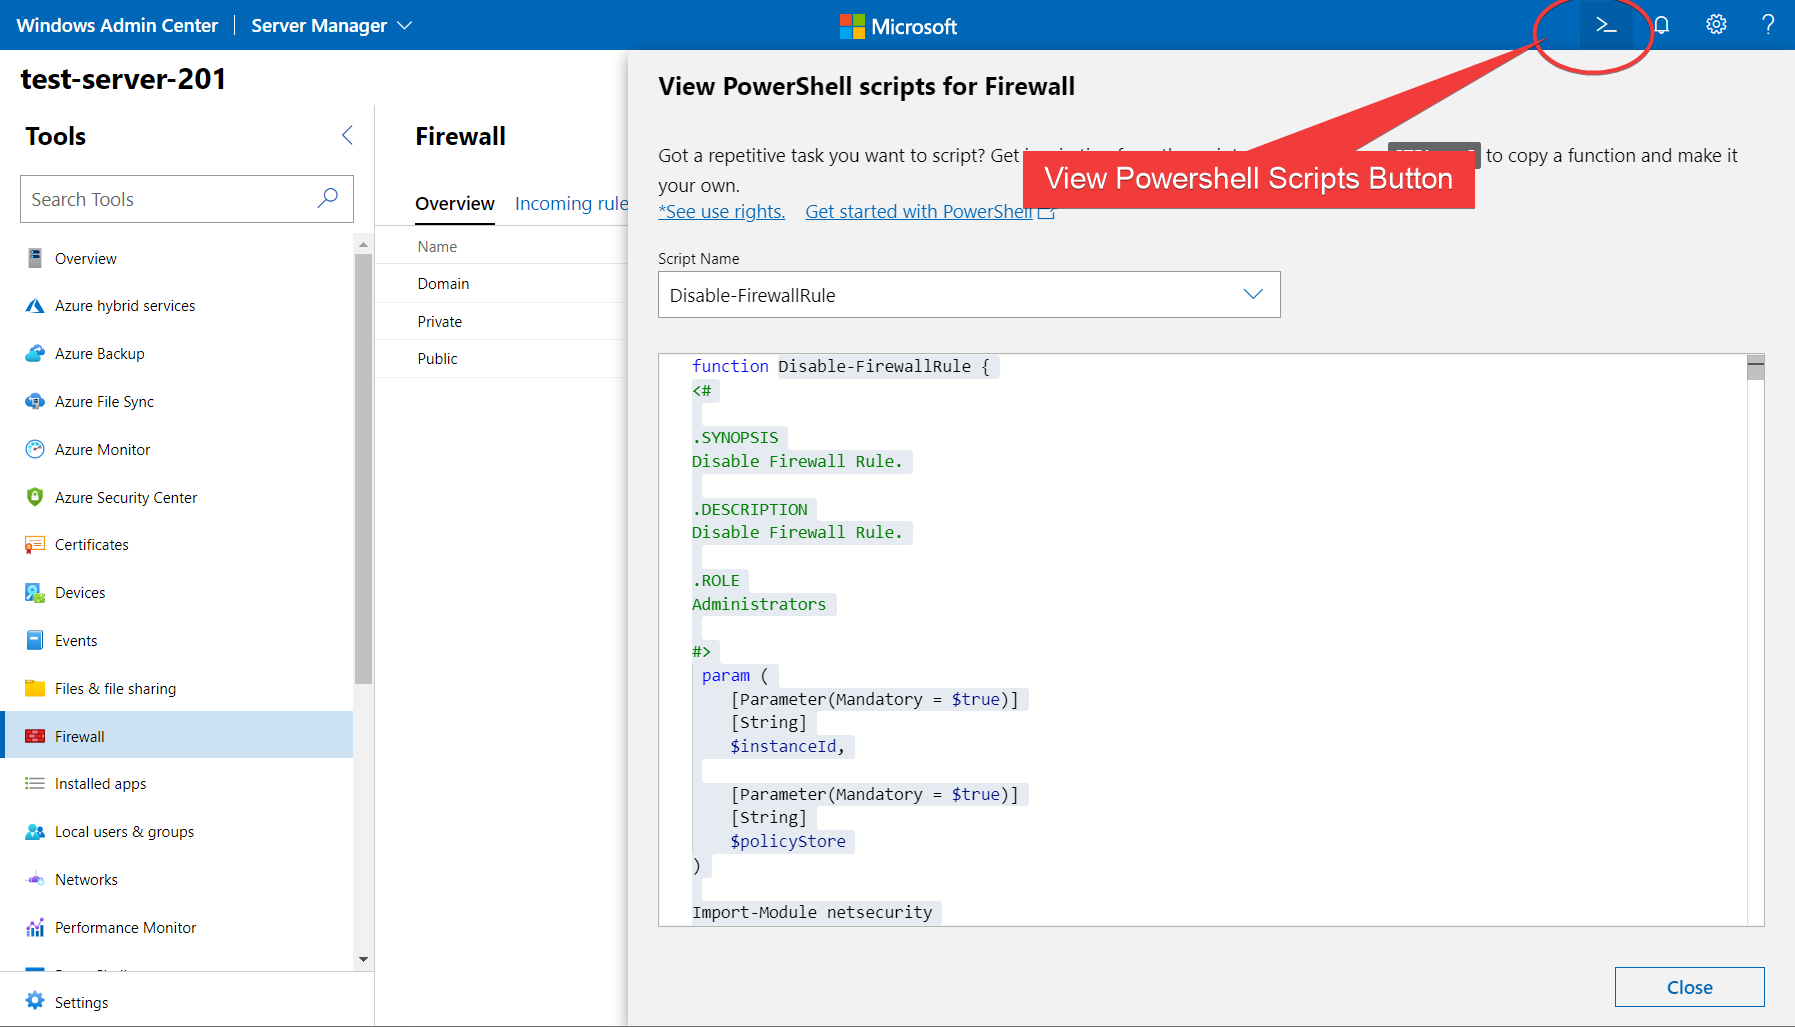Click the function Disable-FirewallRule code line
Screen dimensions: 1795x1027
tap(841, 366)
